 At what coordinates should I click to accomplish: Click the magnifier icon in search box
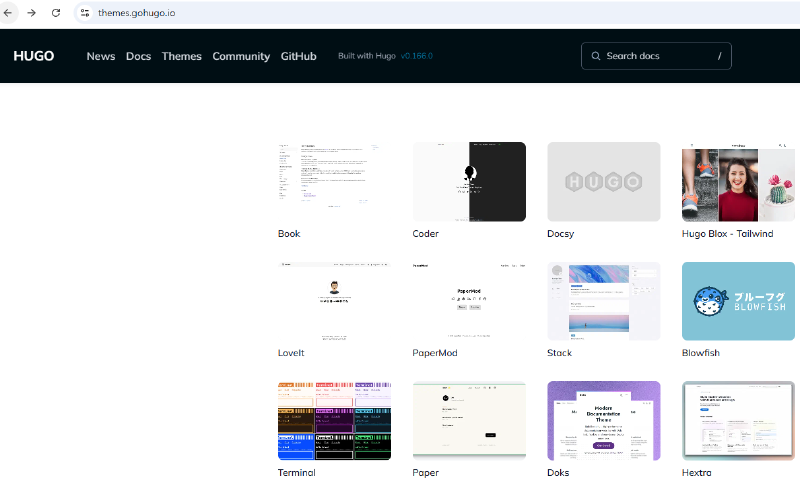(x=595, y=56)
